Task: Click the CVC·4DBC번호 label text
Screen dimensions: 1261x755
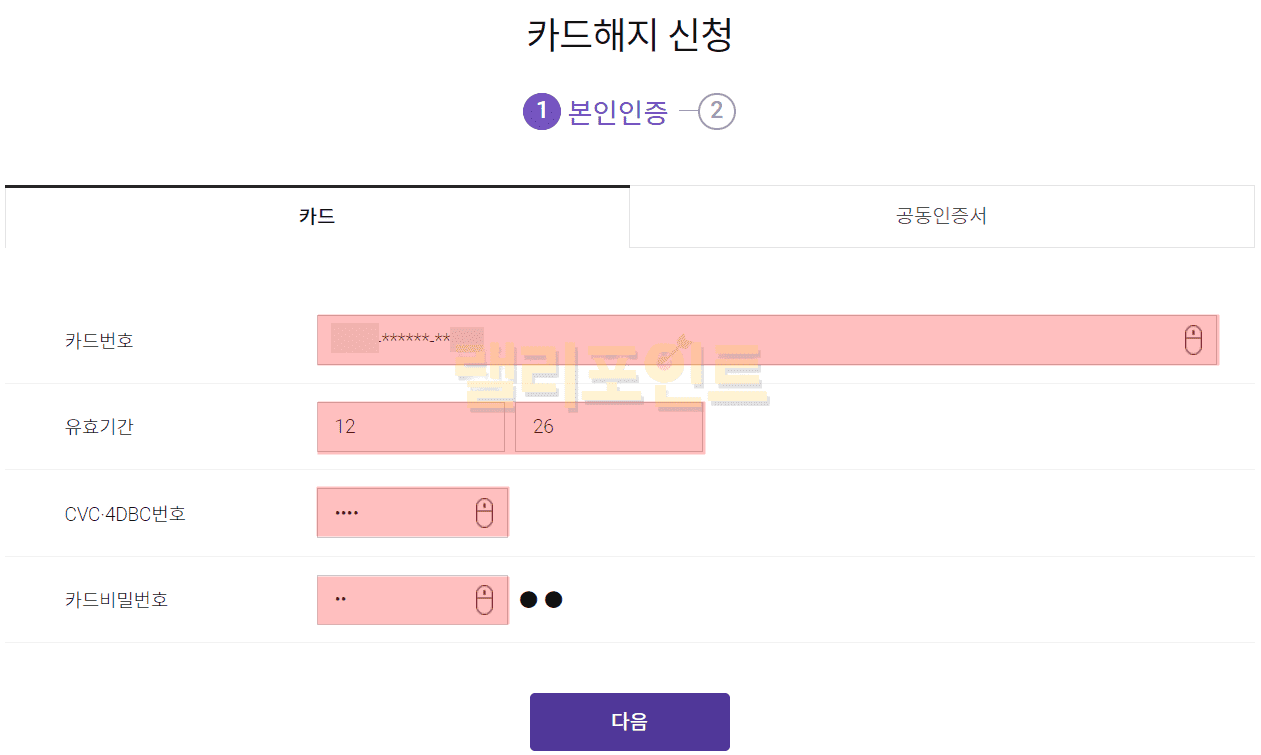Action: coord(125,514)
